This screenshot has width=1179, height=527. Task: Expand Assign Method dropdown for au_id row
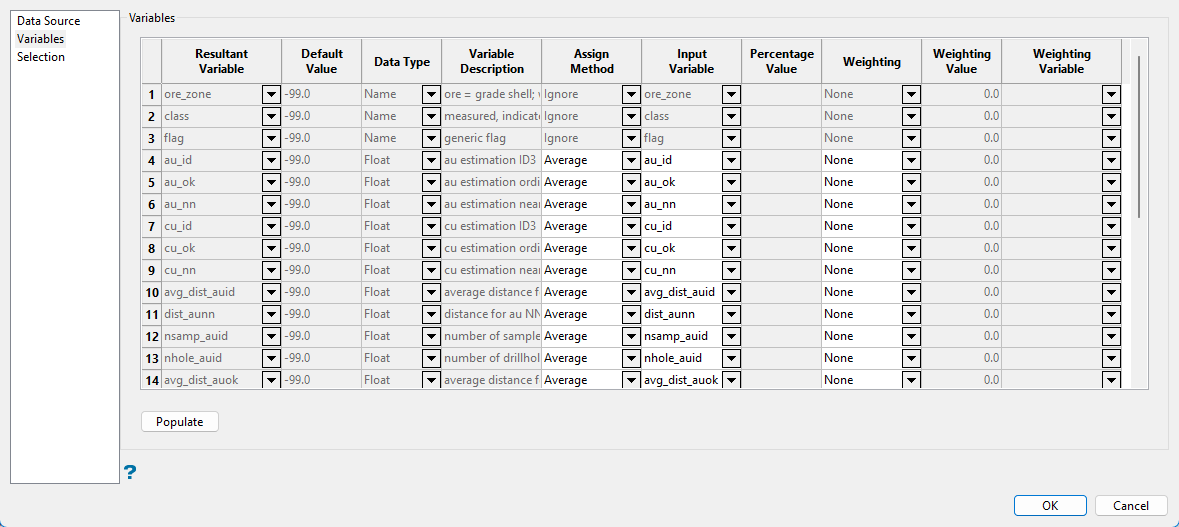point(631,160)
